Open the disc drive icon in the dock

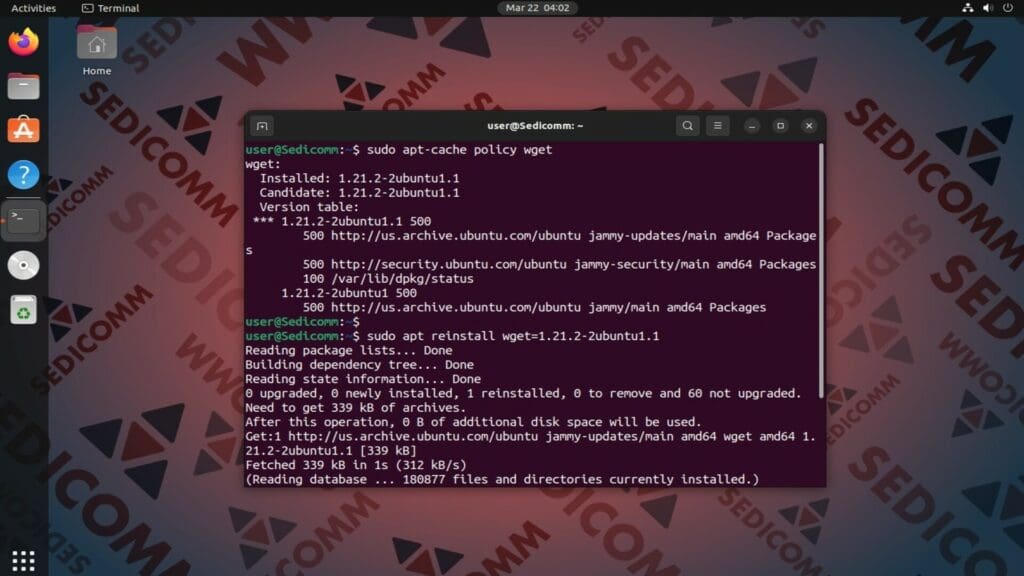24,265
